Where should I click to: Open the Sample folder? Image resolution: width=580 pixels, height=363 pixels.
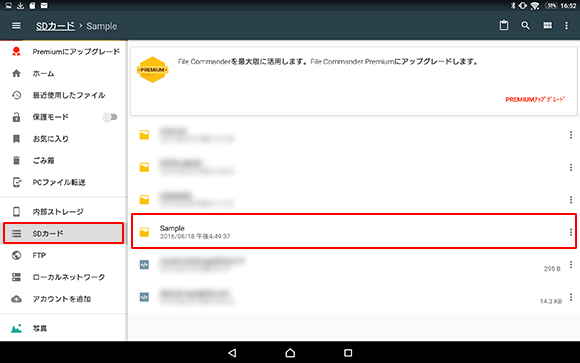354,232
